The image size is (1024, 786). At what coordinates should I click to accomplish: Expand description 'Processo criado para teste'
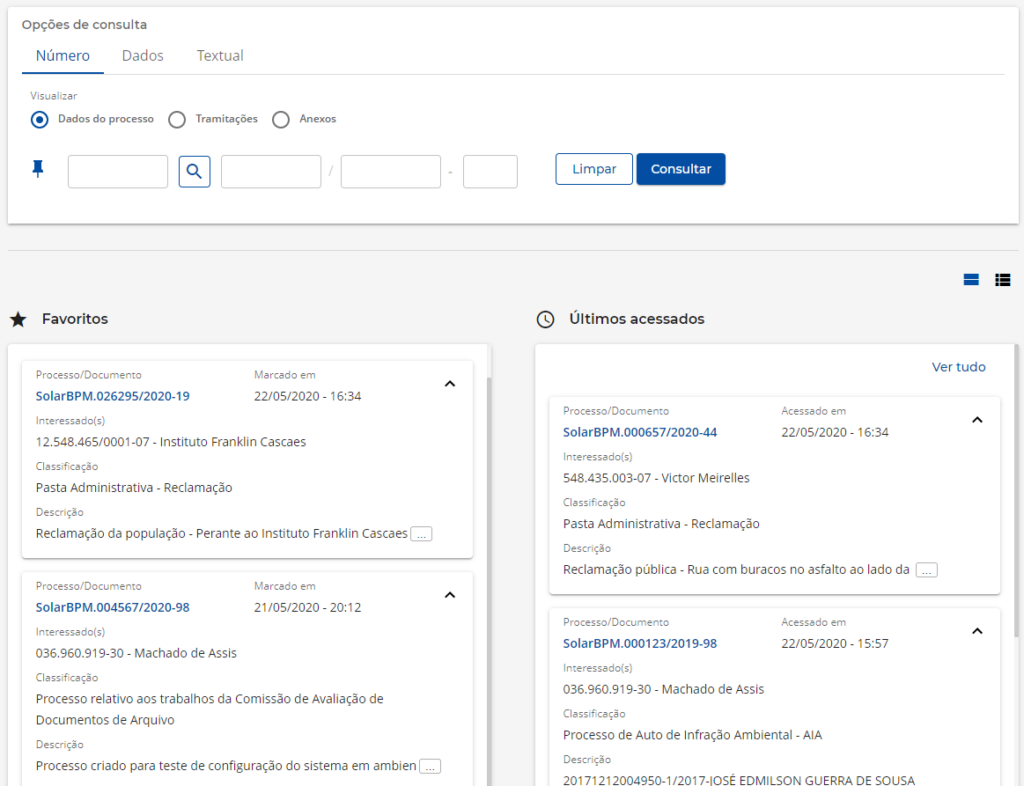click(x=430, y=766)
